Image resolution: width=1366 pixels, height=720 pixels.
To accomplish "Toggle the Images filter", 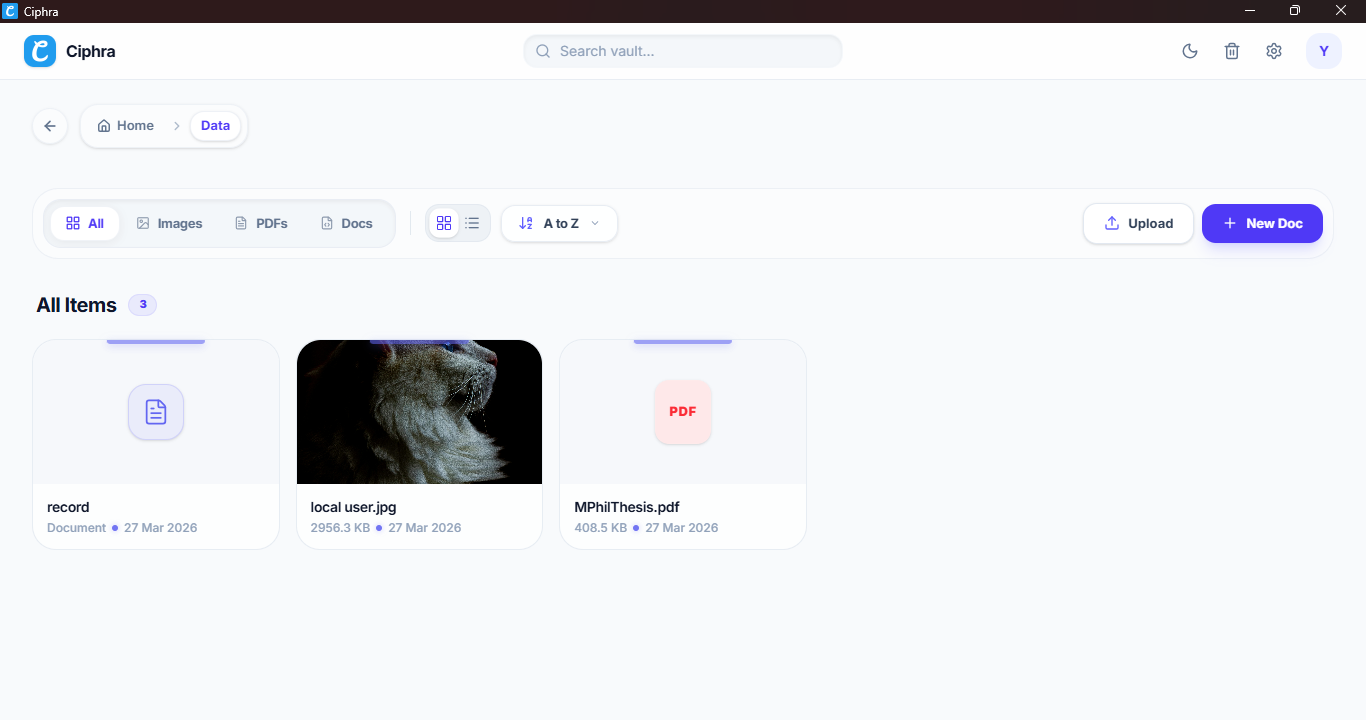I will click(168, 223).
